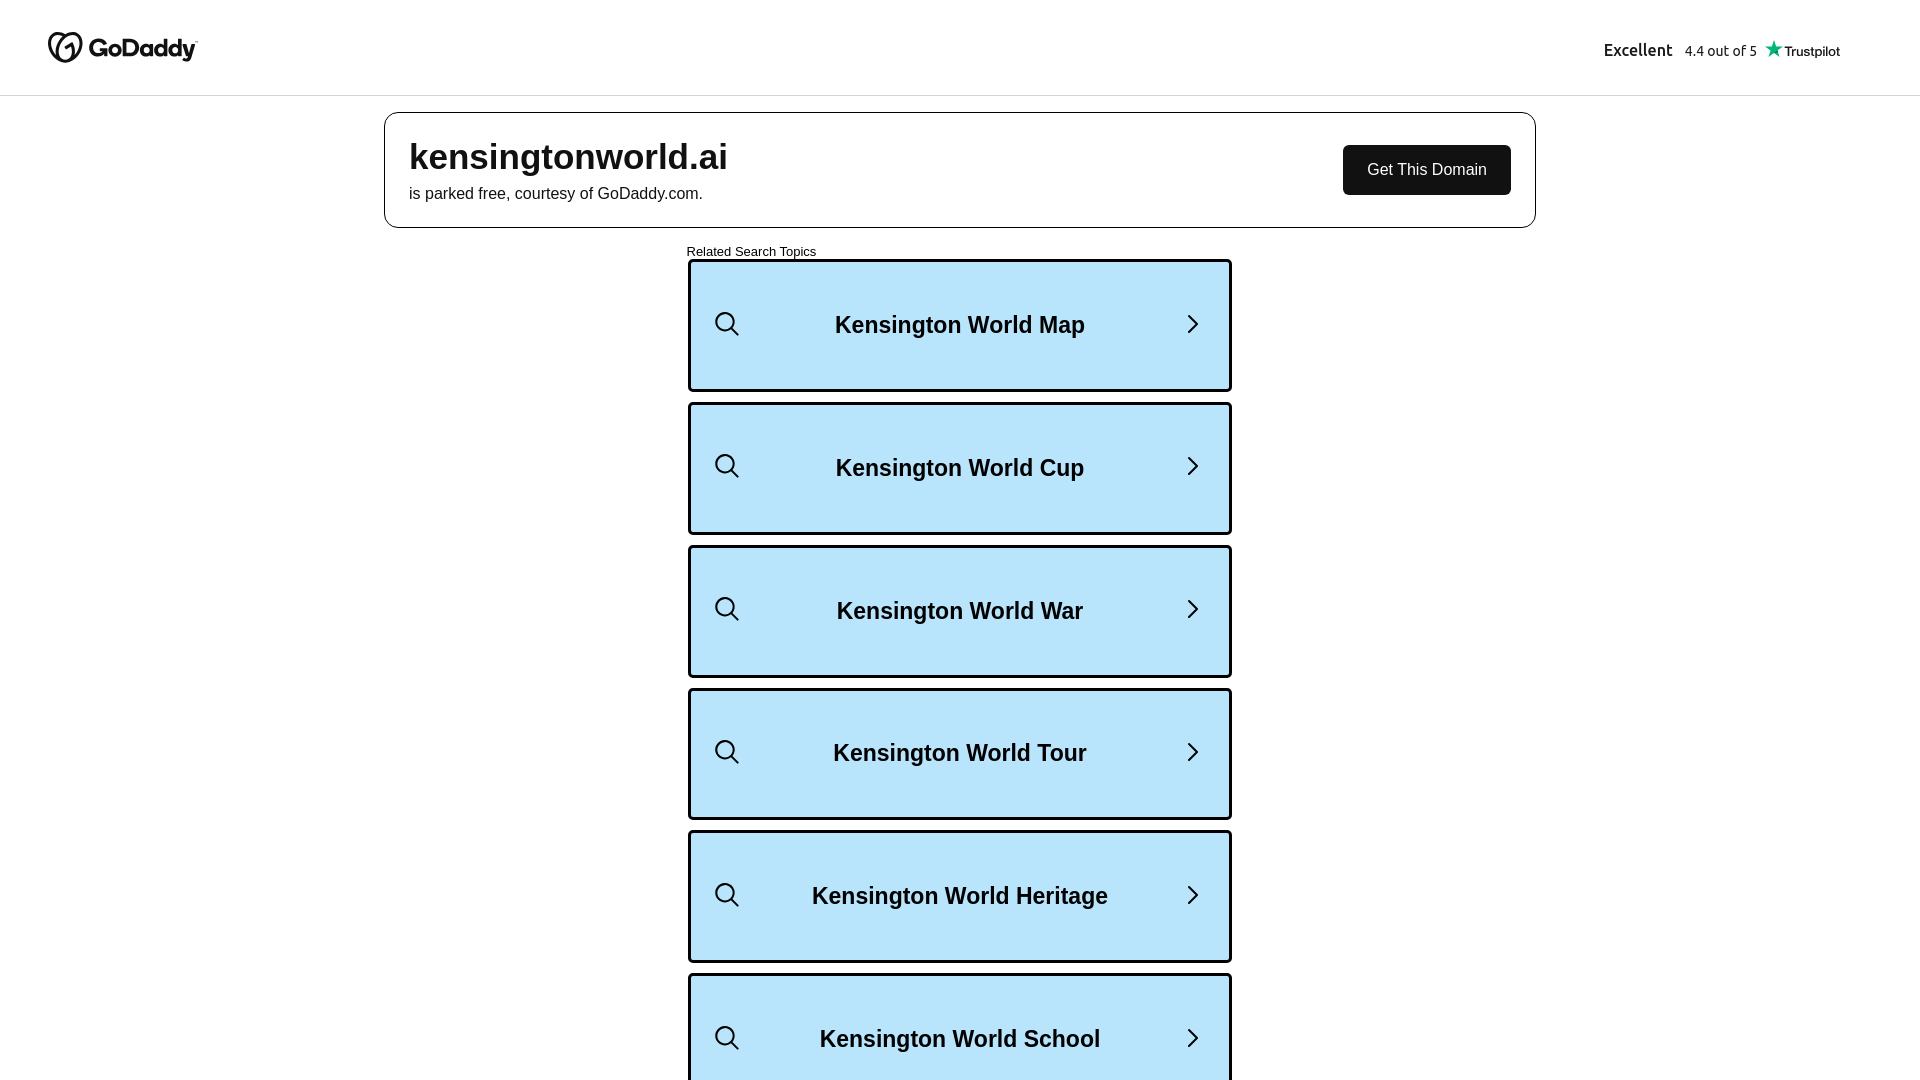Open the Kensington World Map topic

(960, 325)
